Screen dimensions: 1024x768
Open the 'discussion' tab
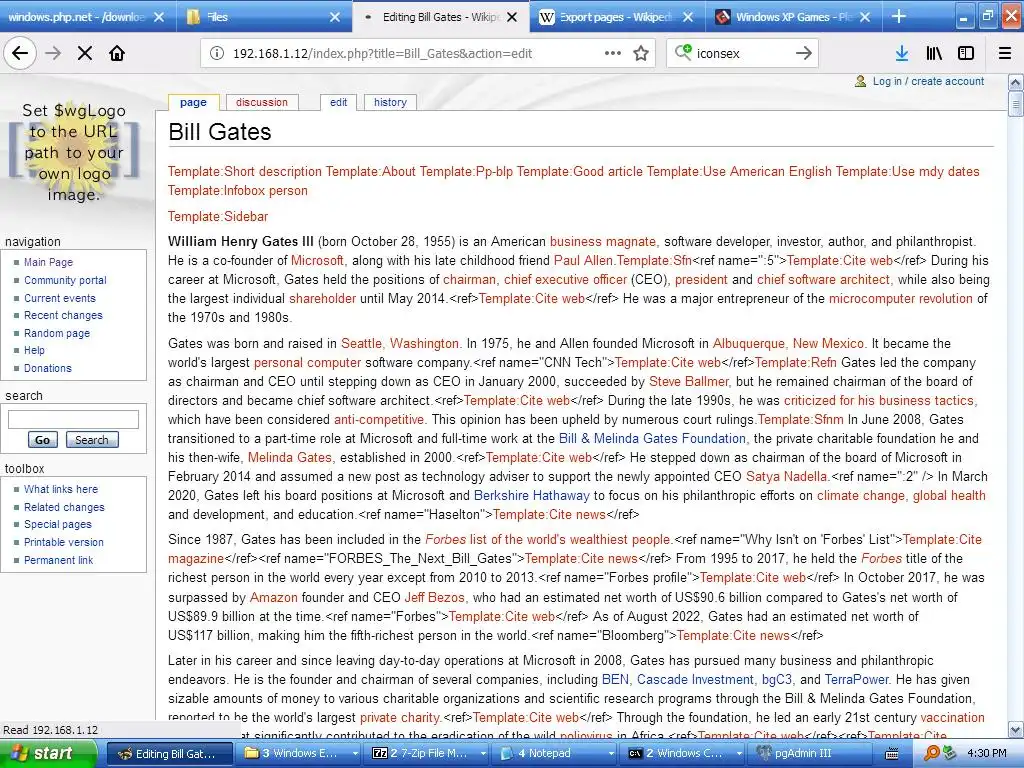tap(262, 103)
